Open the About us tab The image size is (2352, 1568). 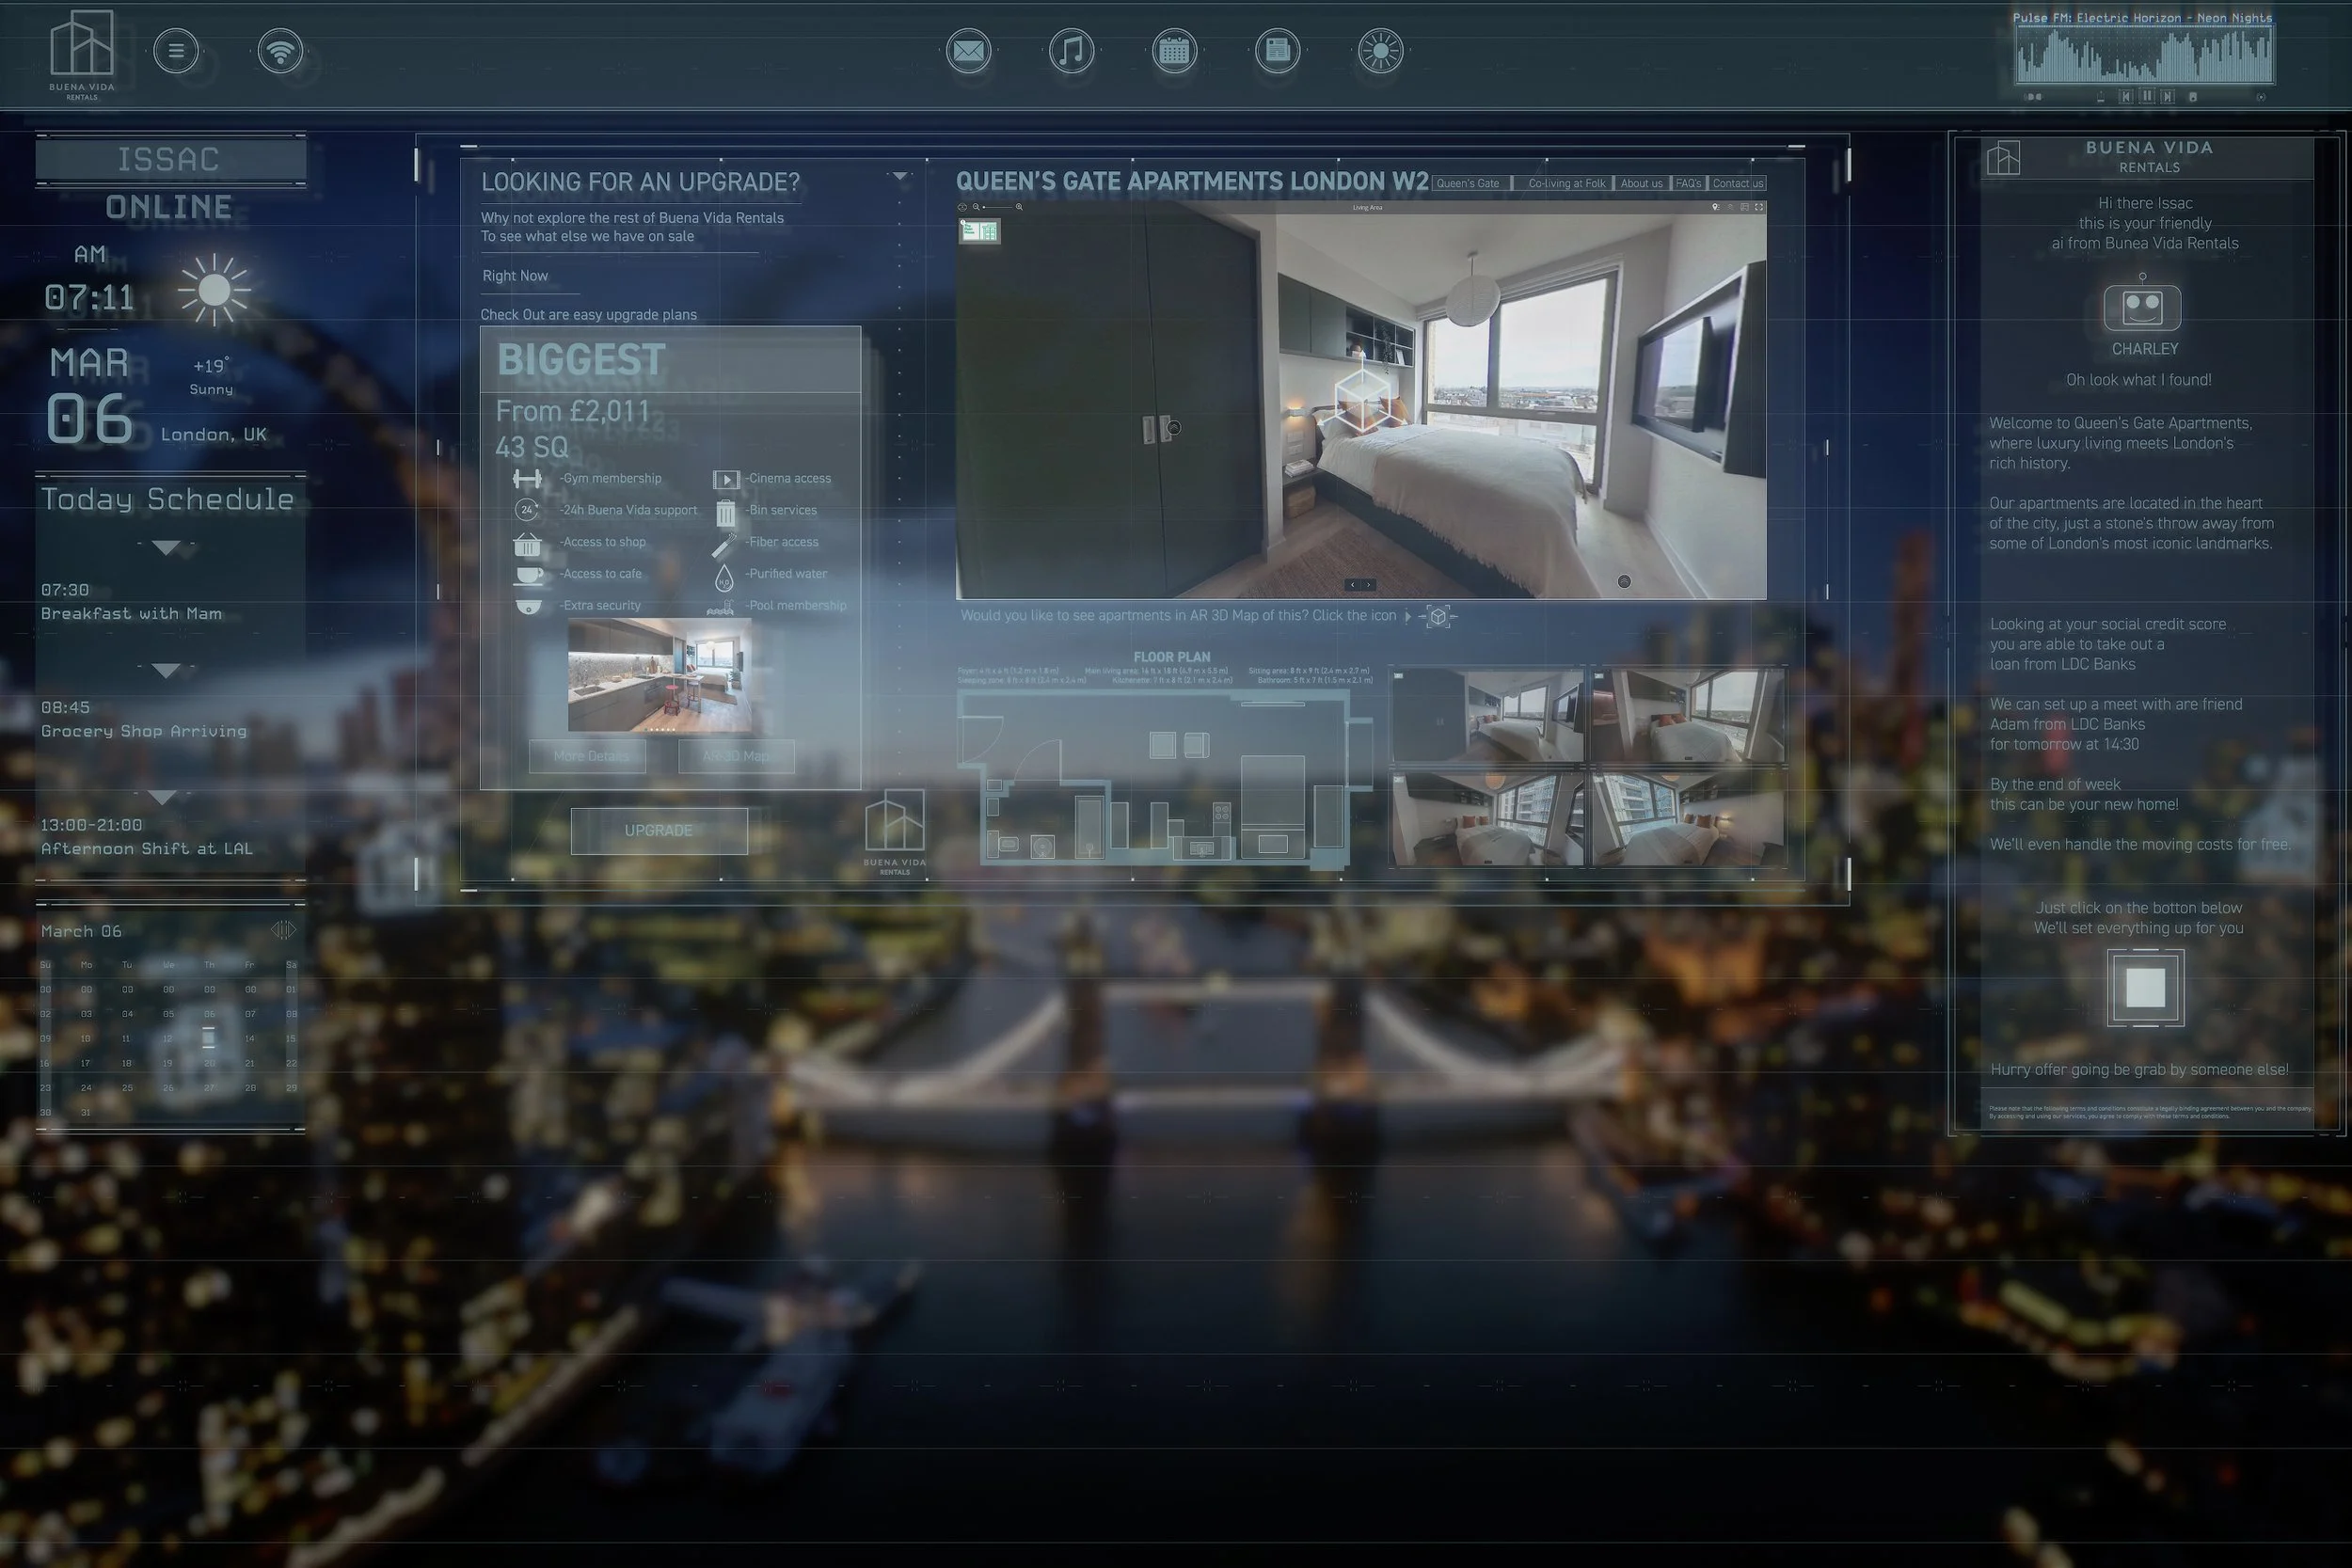point(1641,184)
